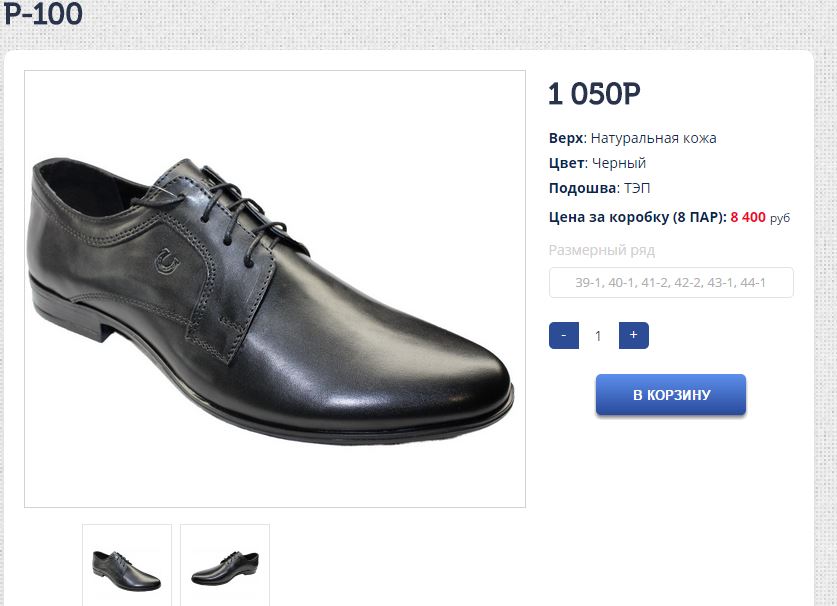
Task: Click the horseshoe logo on the shoe
Action: (168, 262)
